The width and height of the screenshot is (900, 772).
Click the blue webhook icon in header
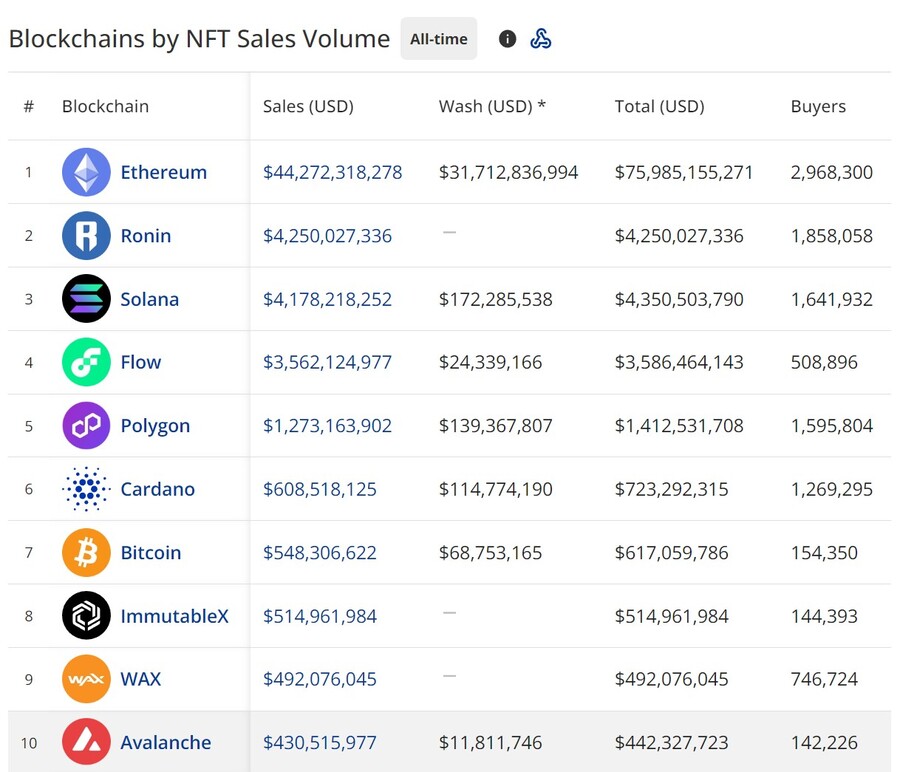click(x=541, y=39)
